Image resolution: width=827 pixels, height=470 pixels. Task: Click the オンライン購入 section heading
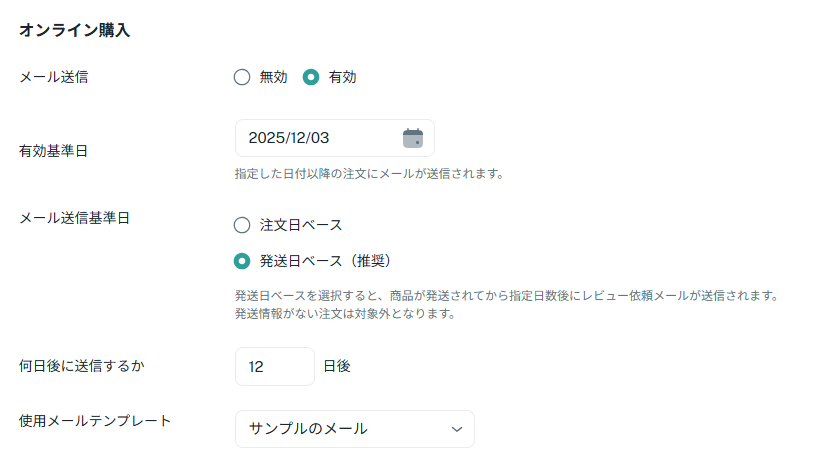[74, 31]
